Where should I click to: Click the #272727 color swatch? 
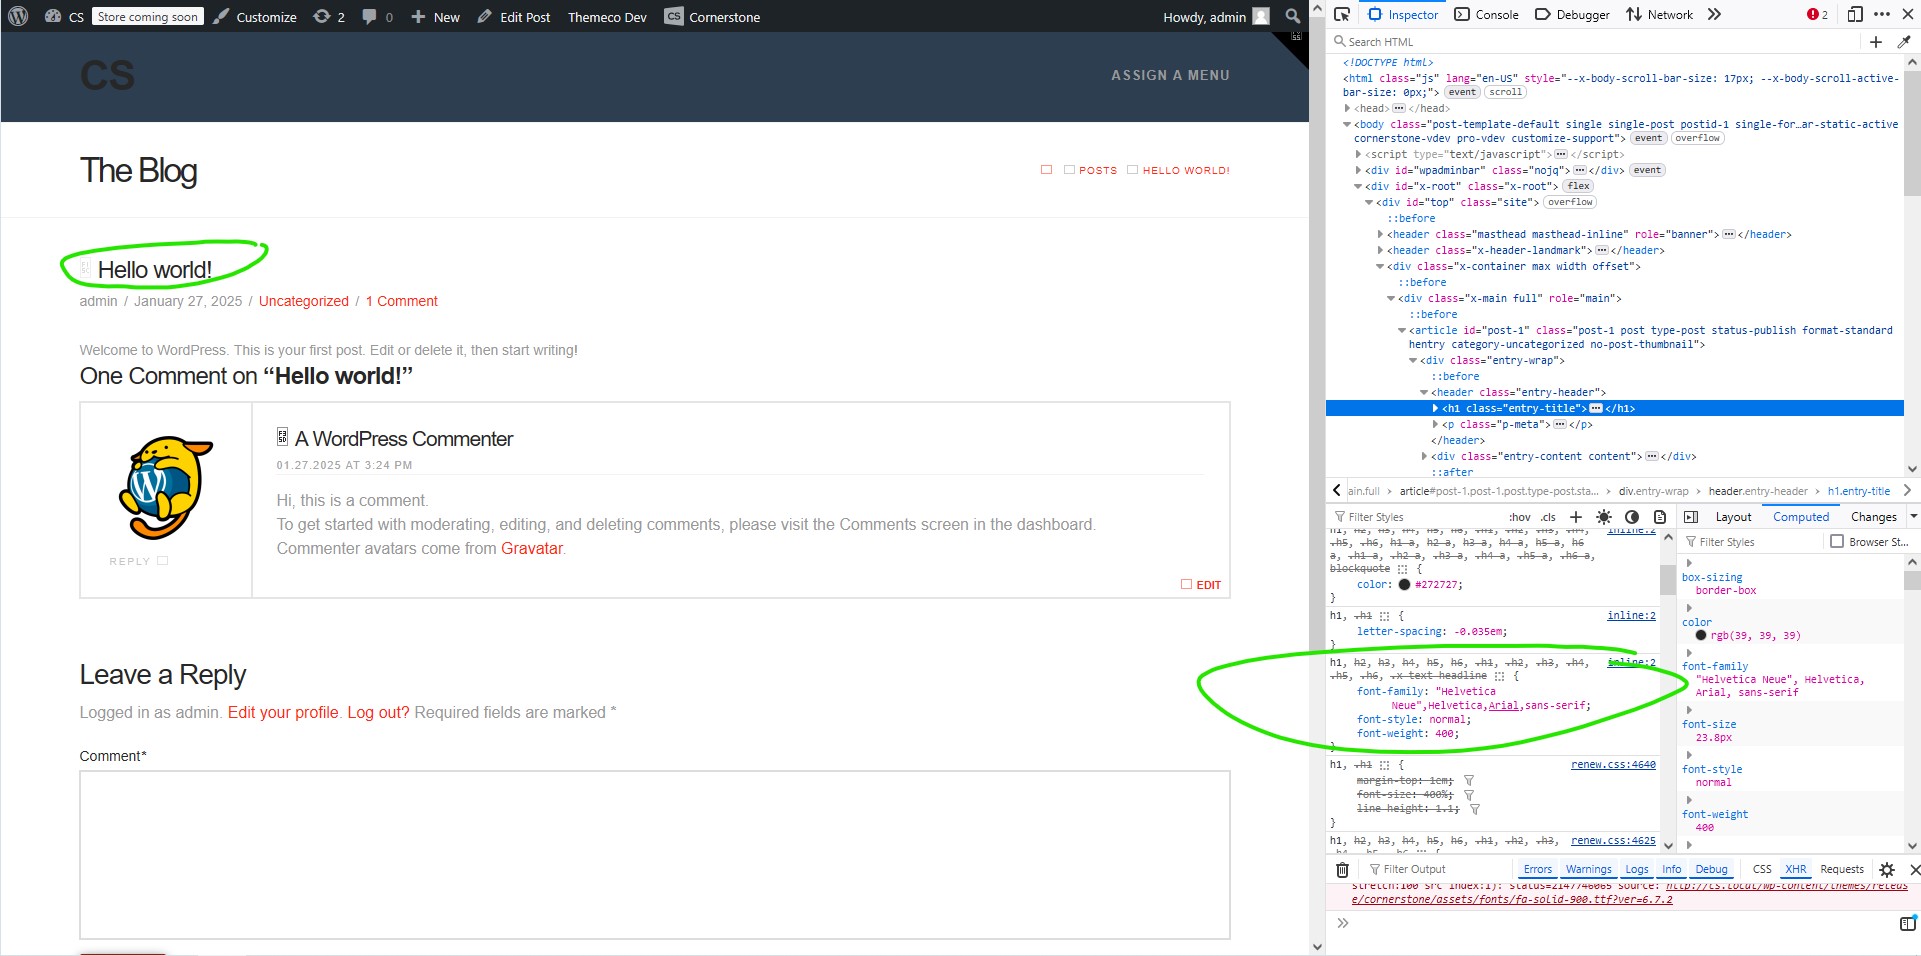click(x=1404, y=585)
